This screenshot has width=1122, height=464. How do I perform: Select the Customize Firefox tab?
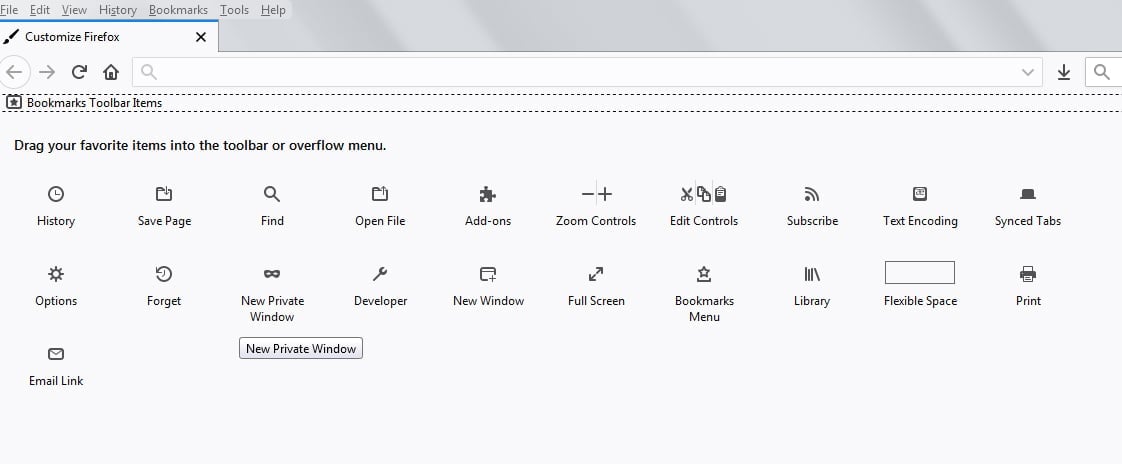(x=109, y=37)
